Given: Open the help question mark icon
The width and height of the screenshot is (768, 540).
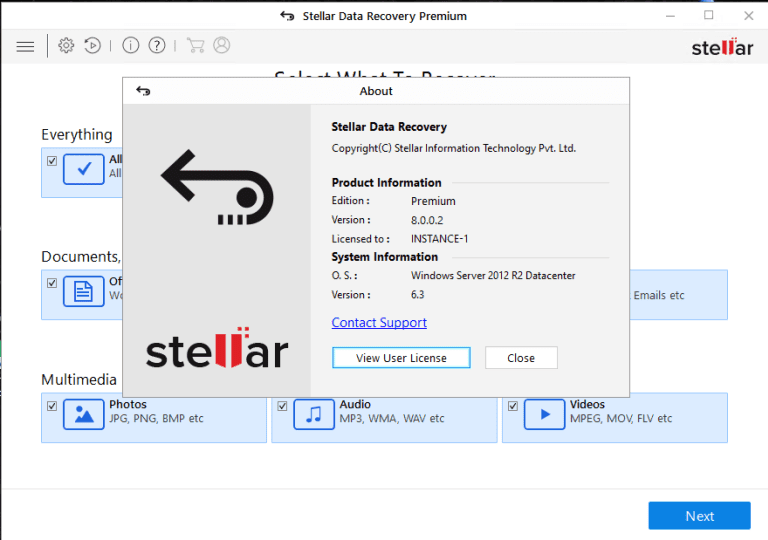Looking at the screenshot, I should (157, 46).
